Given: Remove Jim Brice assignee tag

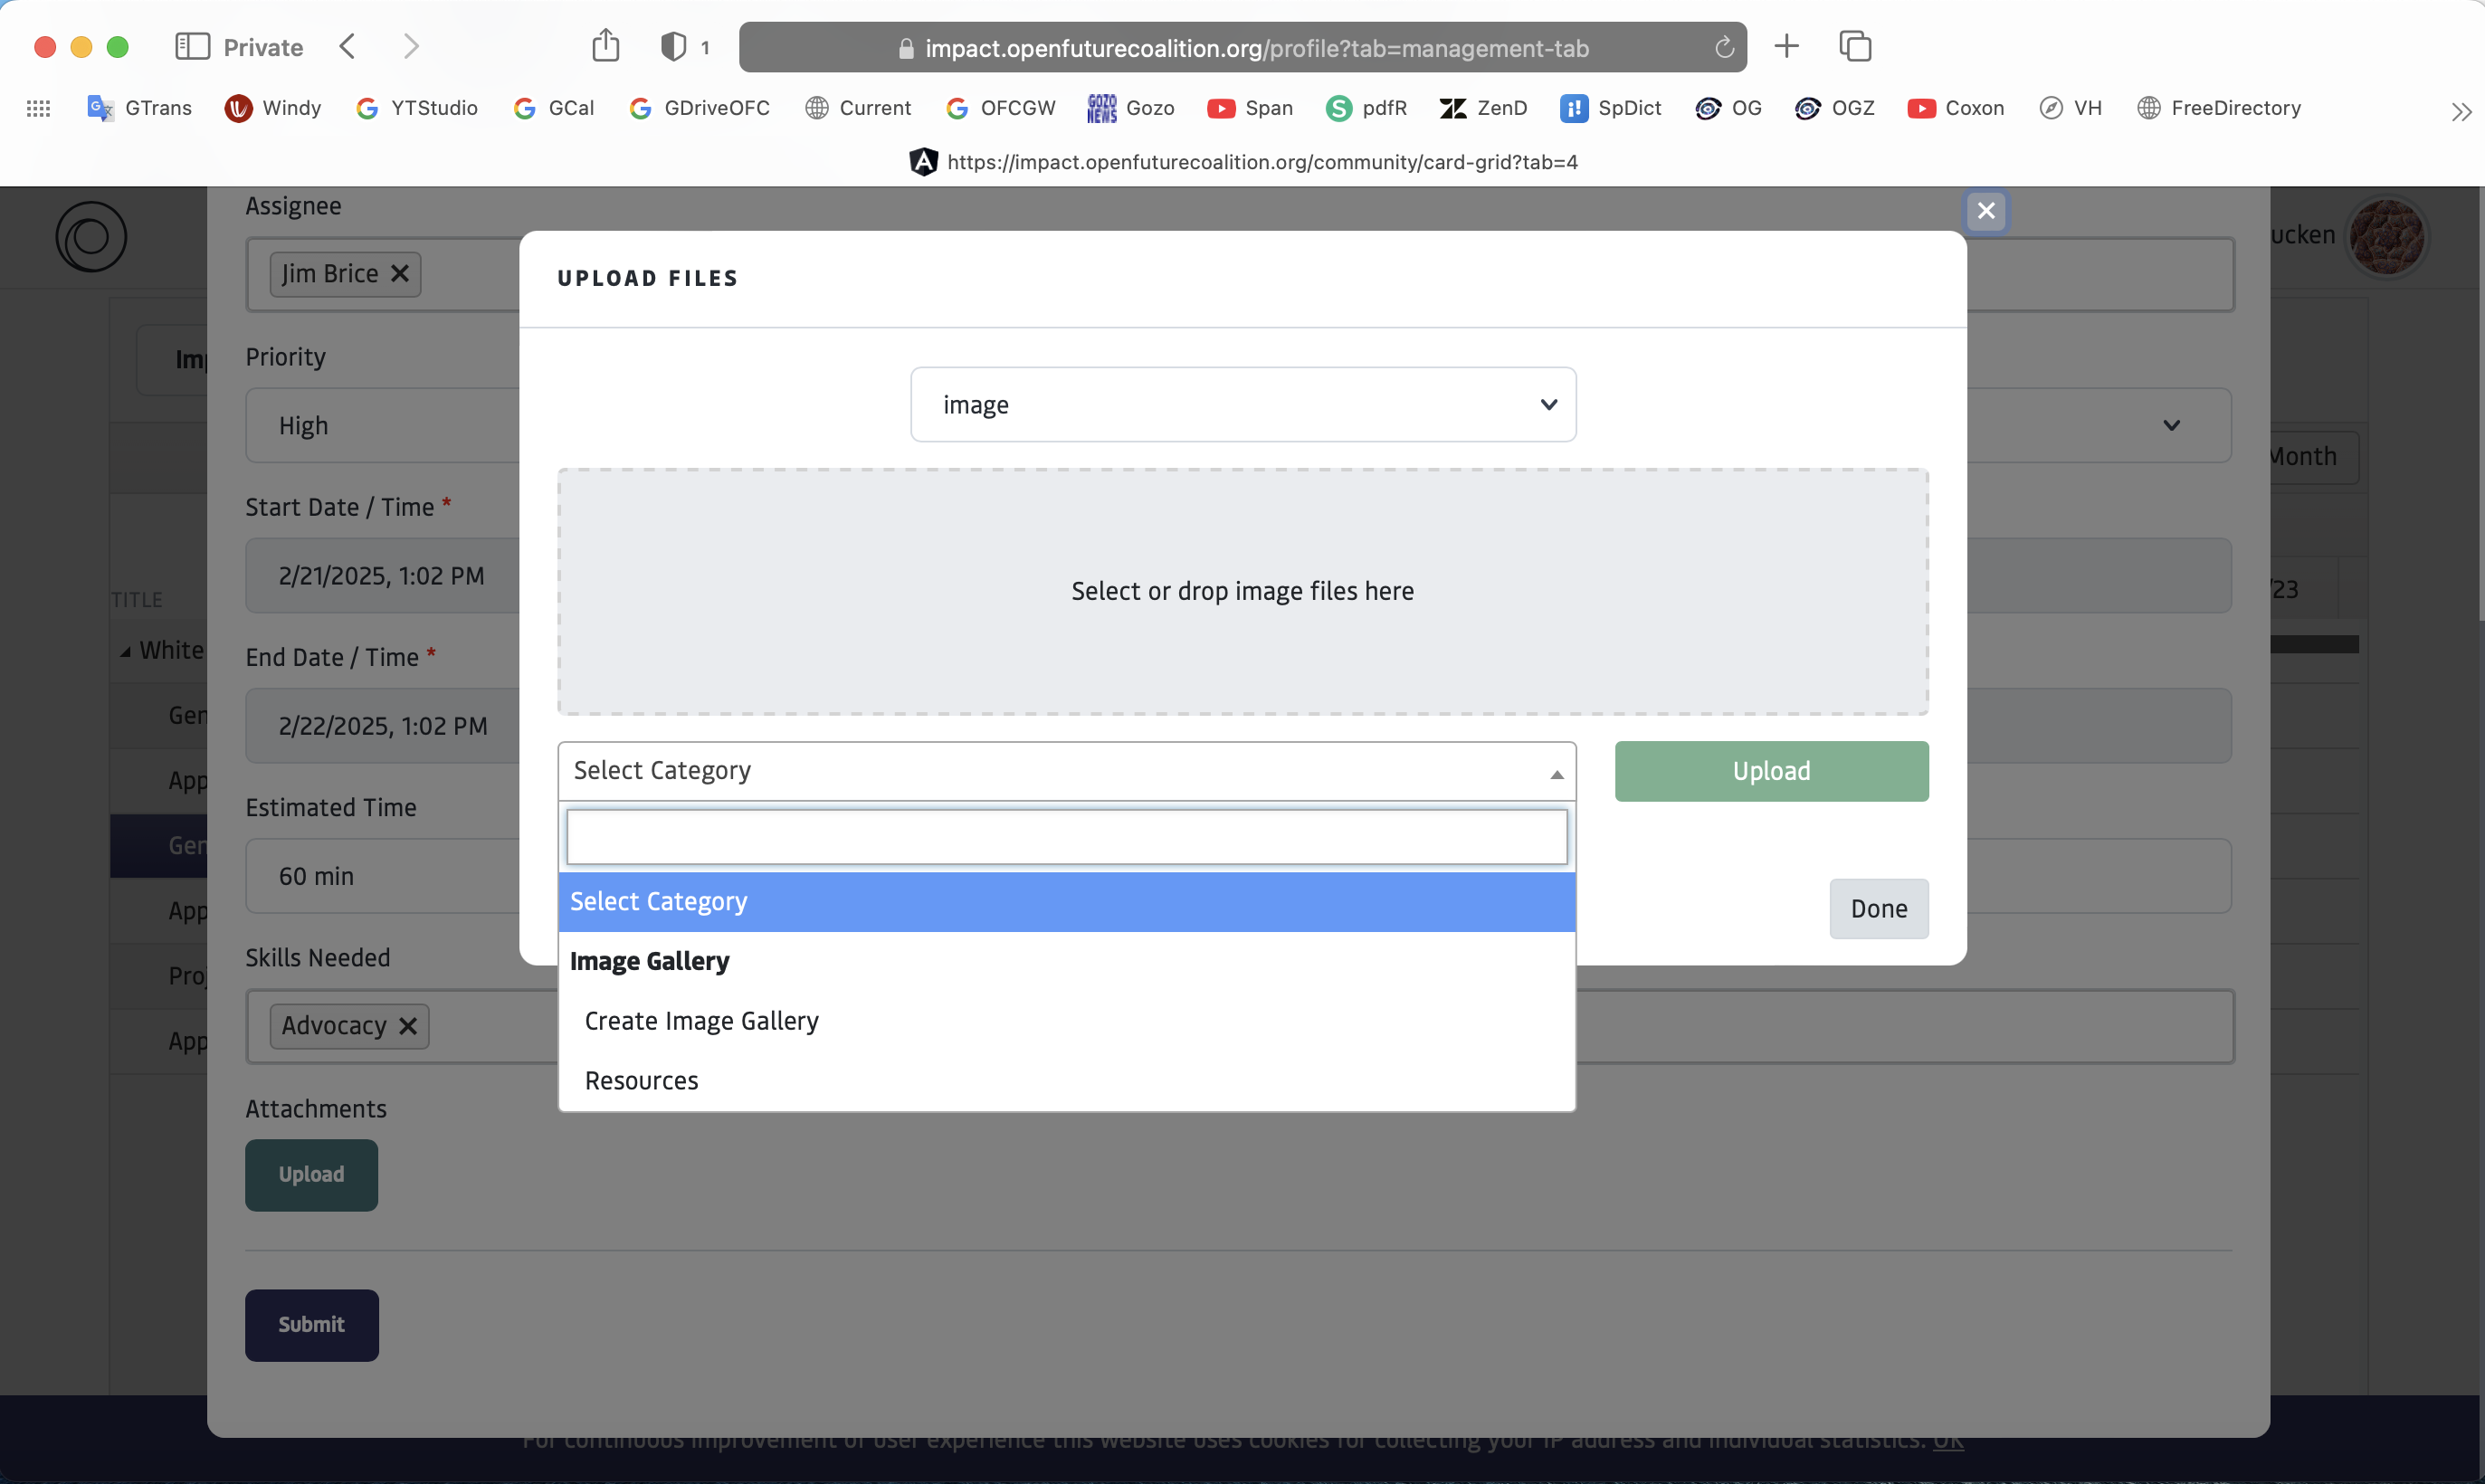Looking at the screenshot, I should (400, 274).
